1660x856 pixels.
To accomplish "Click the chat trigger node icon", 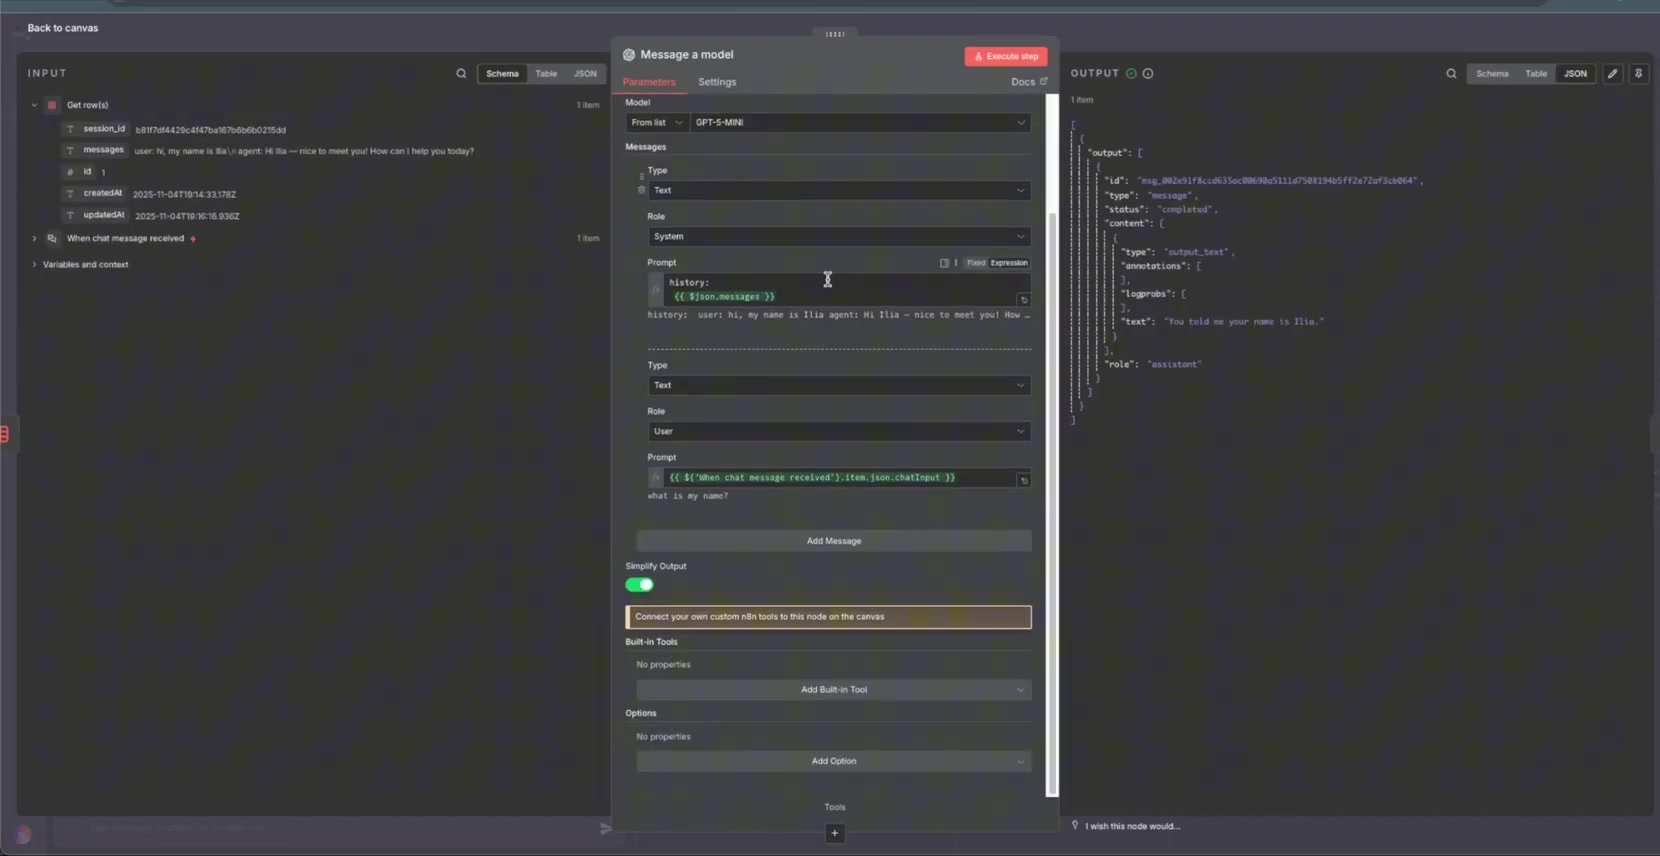I will coord(52,239).
